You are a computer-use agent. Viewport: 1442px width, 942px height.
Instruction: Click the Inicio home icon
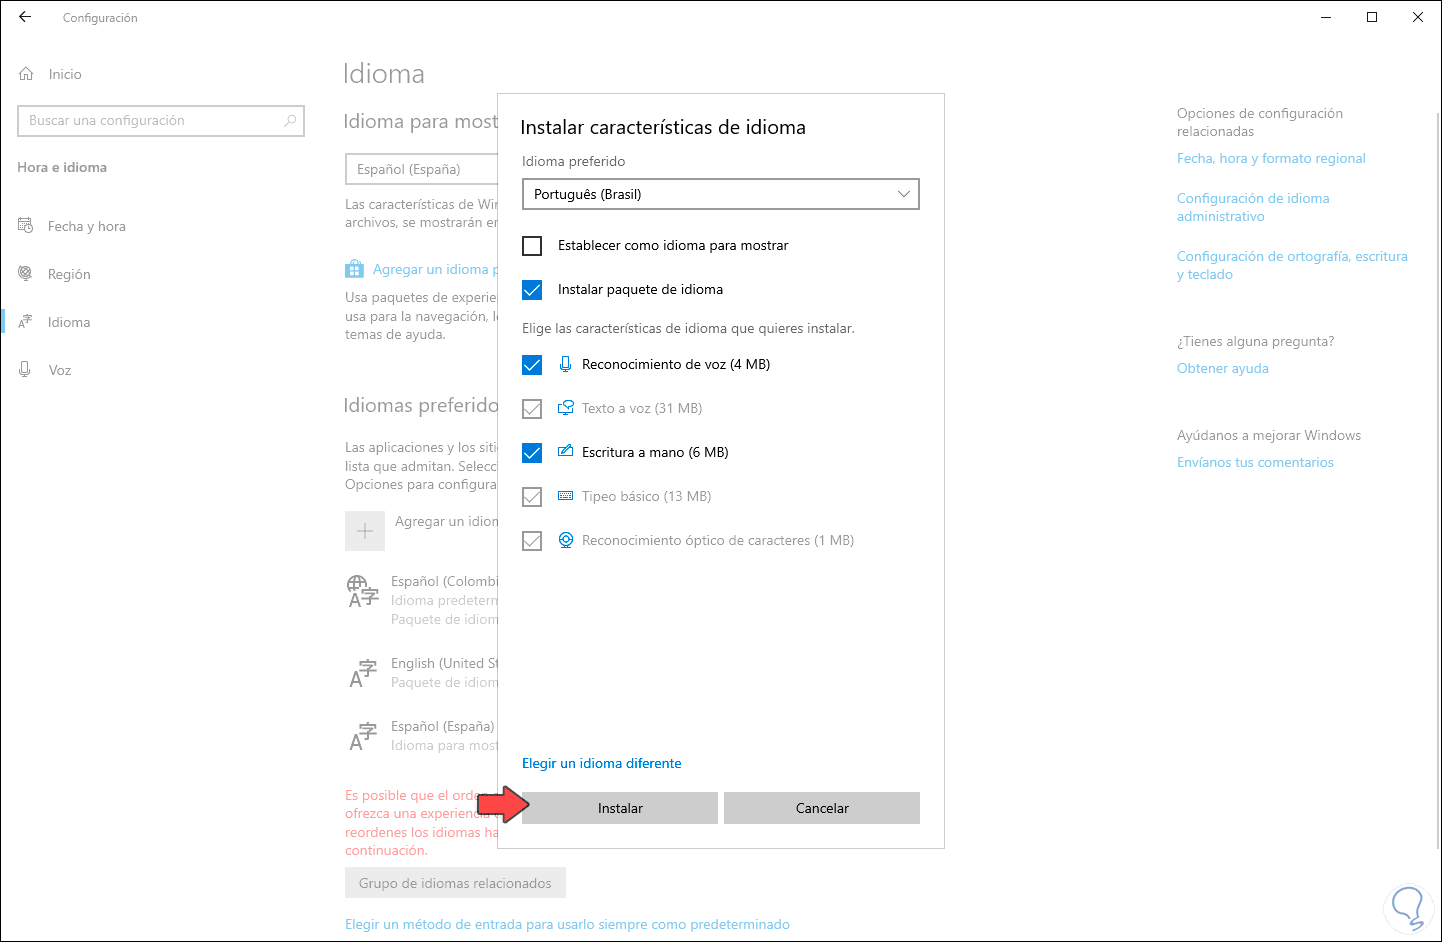point(26,74)
